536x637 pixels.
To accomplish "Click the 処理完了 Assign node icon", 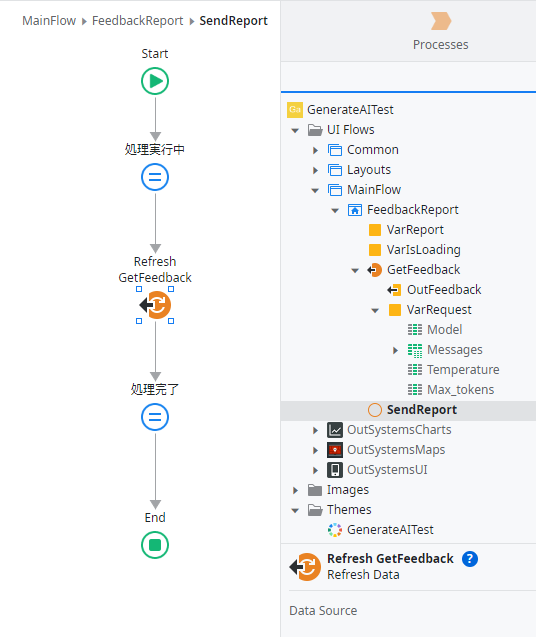I will tap(155, 417).
